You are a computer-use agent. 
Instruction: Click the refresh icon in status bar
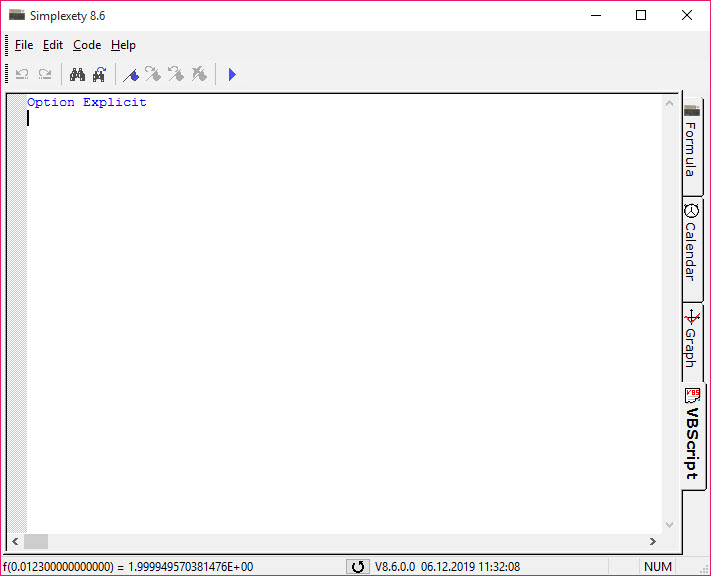(358, 566)
